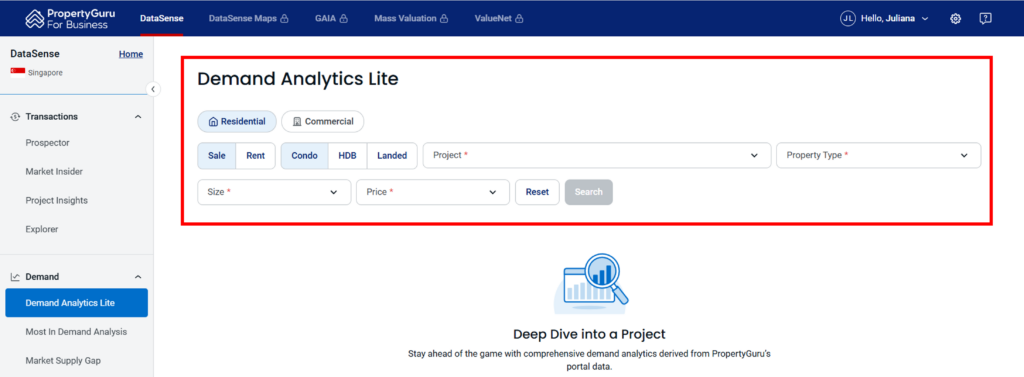The image size is (1024, 377).
Task: Collapse the sidebar with the arrow handle
Action: point(153,89)
